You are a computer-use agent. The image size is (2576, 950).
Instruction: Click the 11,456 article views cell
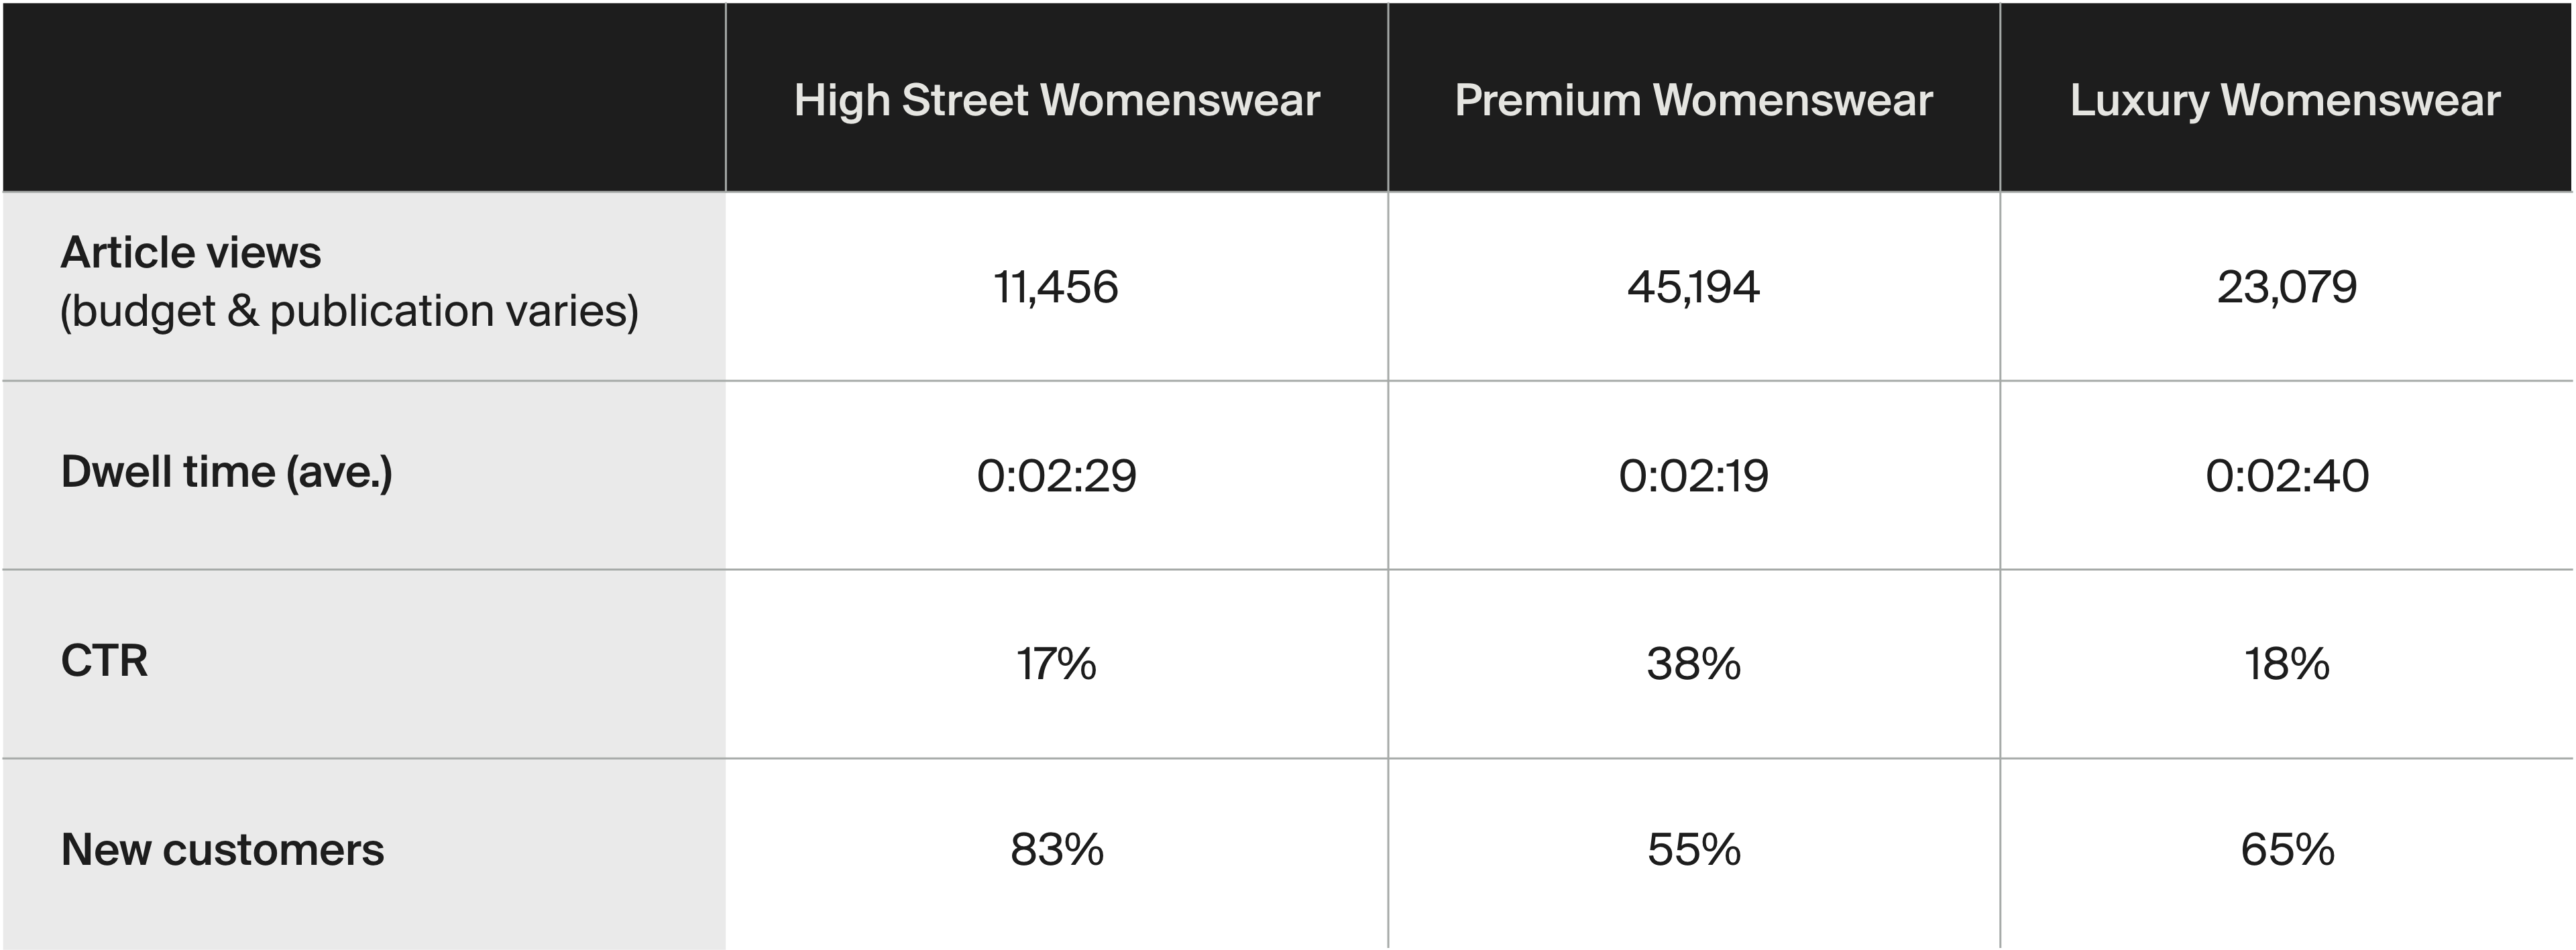(x=1056, y=287)
